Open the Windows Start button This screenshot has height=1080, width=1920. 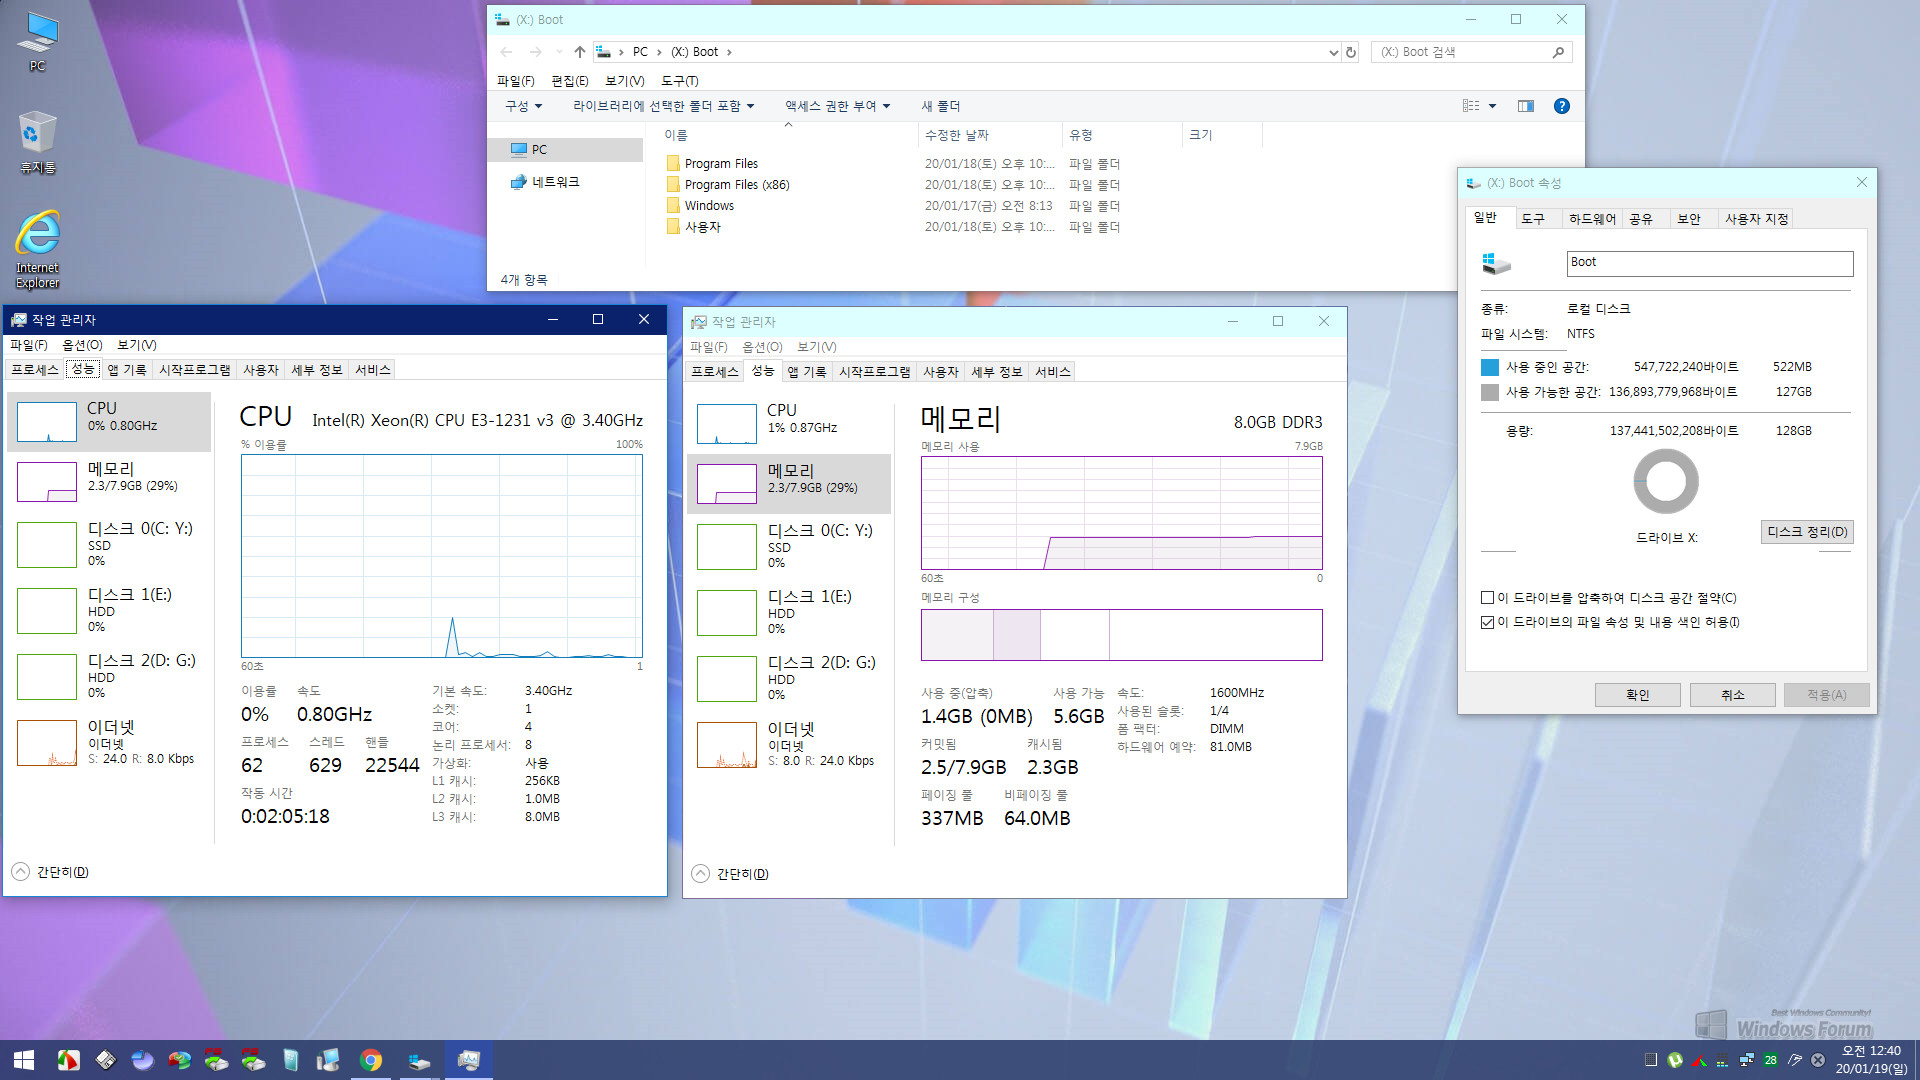[x=24, y=1060]
